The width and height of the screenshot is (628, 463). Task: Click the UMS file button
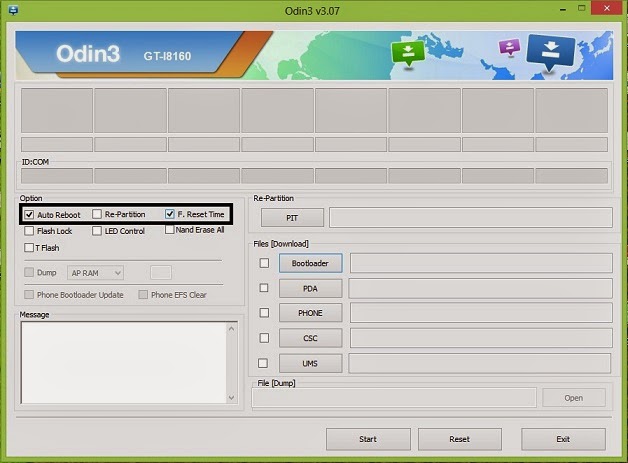[310, 363]
